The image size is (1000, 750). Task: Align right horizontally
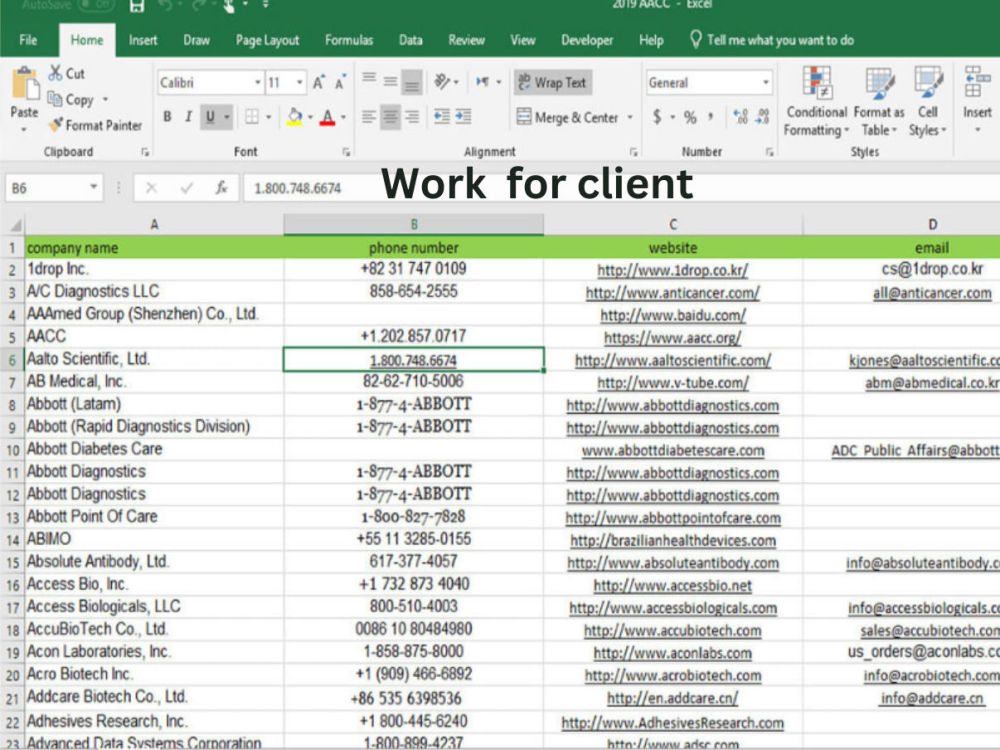412,117
